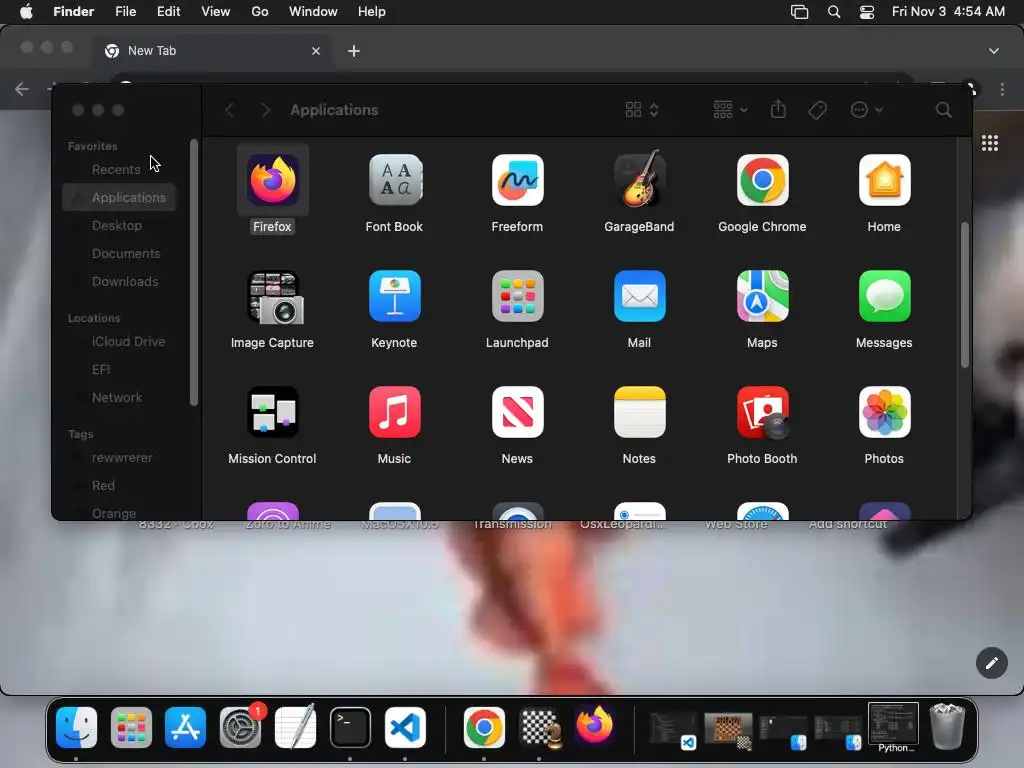Viewport: 1024px width, 768px height.
Task: Click Finder's back navigation arrow
Action: 229,110
